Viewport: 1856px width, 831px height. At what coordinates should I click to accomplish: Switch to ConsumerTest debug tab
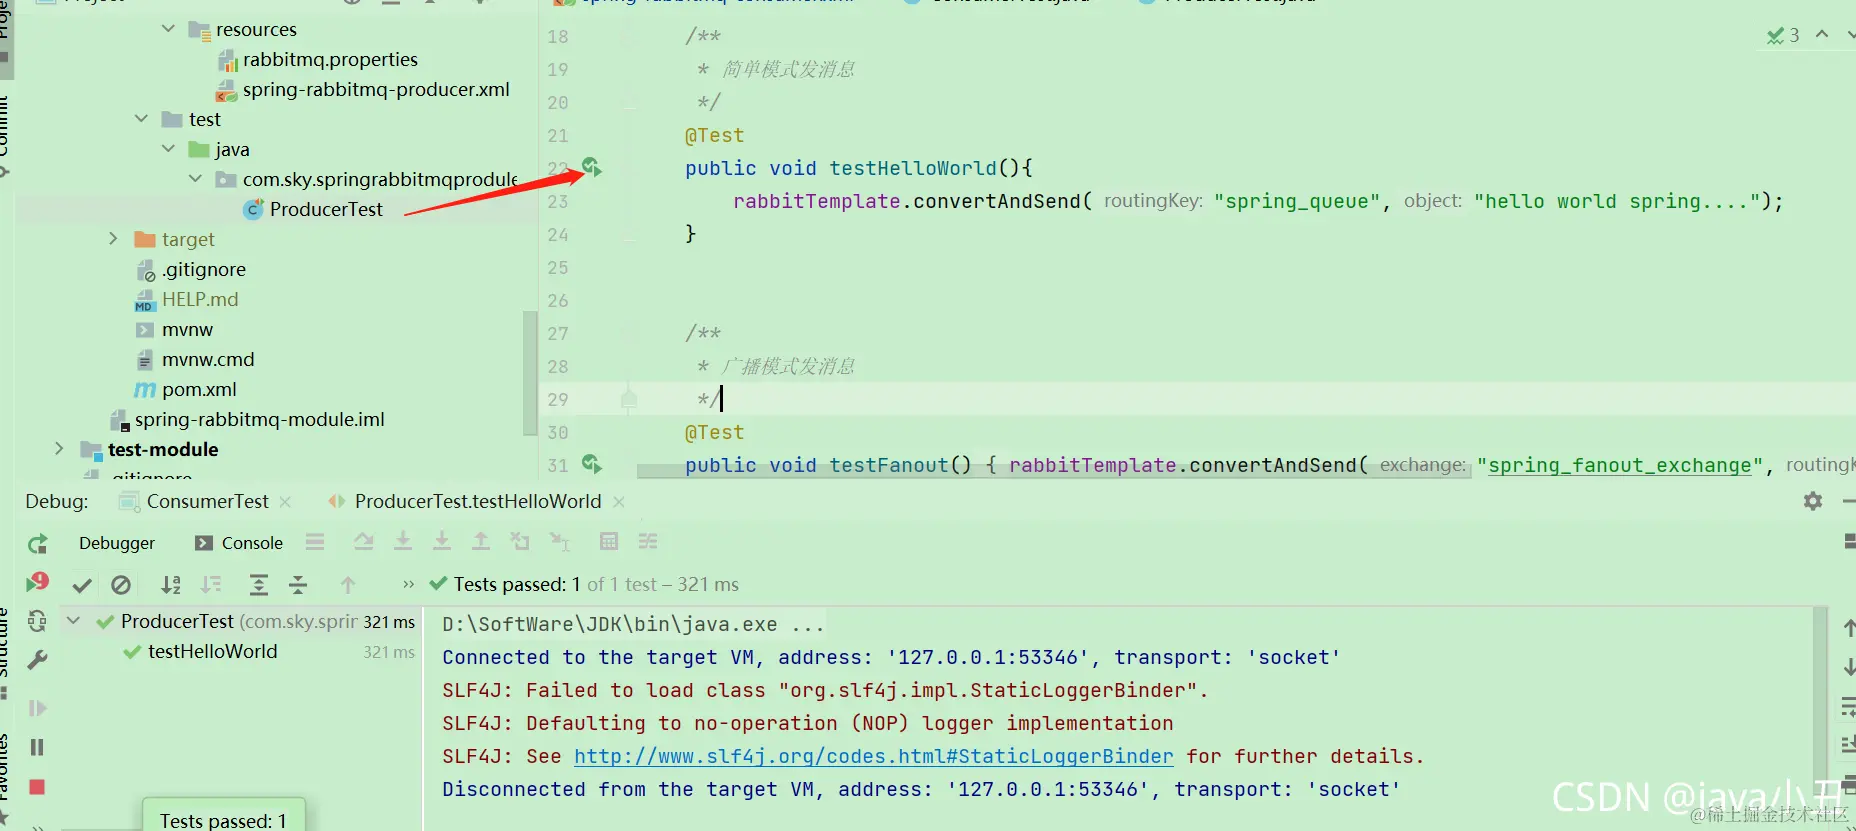[x=207, y=502]
